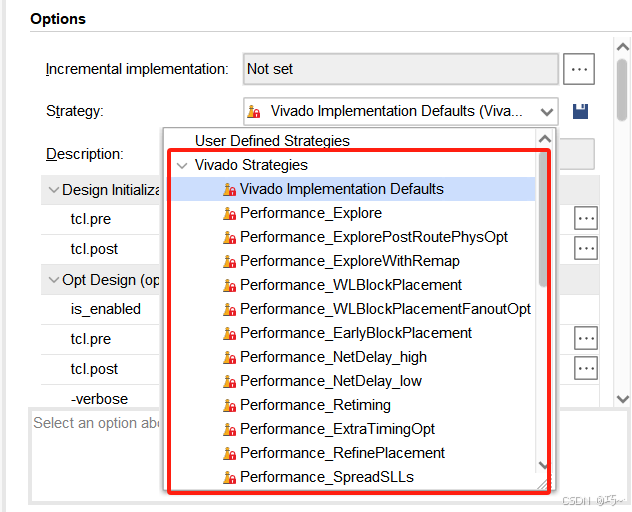
Task: Click strategy icon in Strategy combo box
Action: point(254,111)
